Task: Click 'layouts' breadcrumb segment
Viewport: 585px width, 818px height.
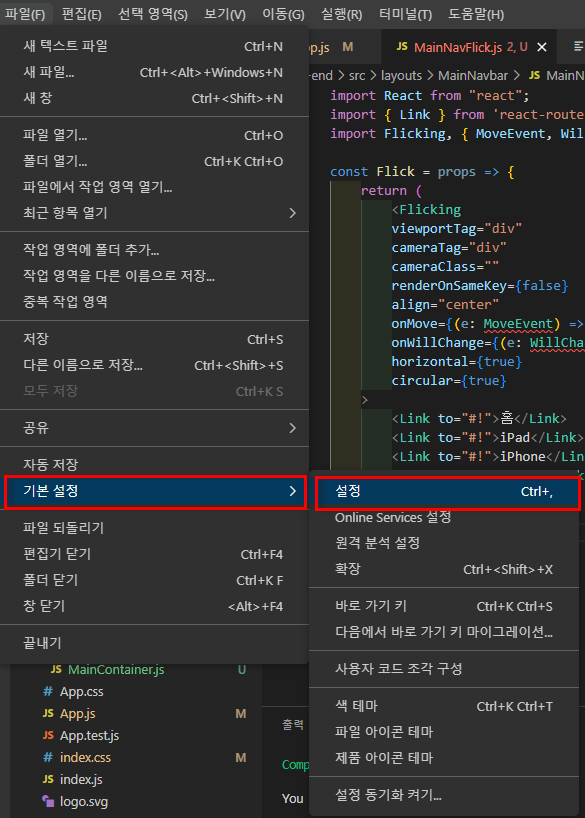Action: coord(401,76)
